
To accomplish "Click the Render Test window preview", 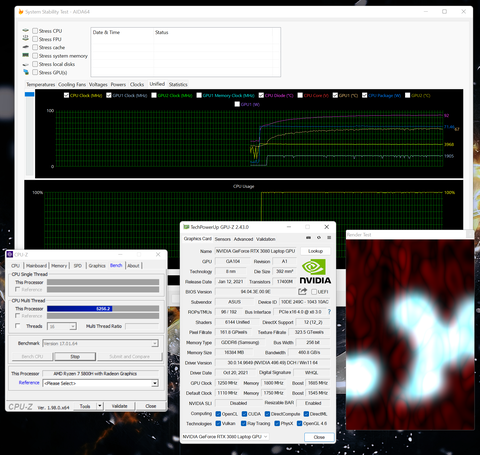I will tap(410, 335).
